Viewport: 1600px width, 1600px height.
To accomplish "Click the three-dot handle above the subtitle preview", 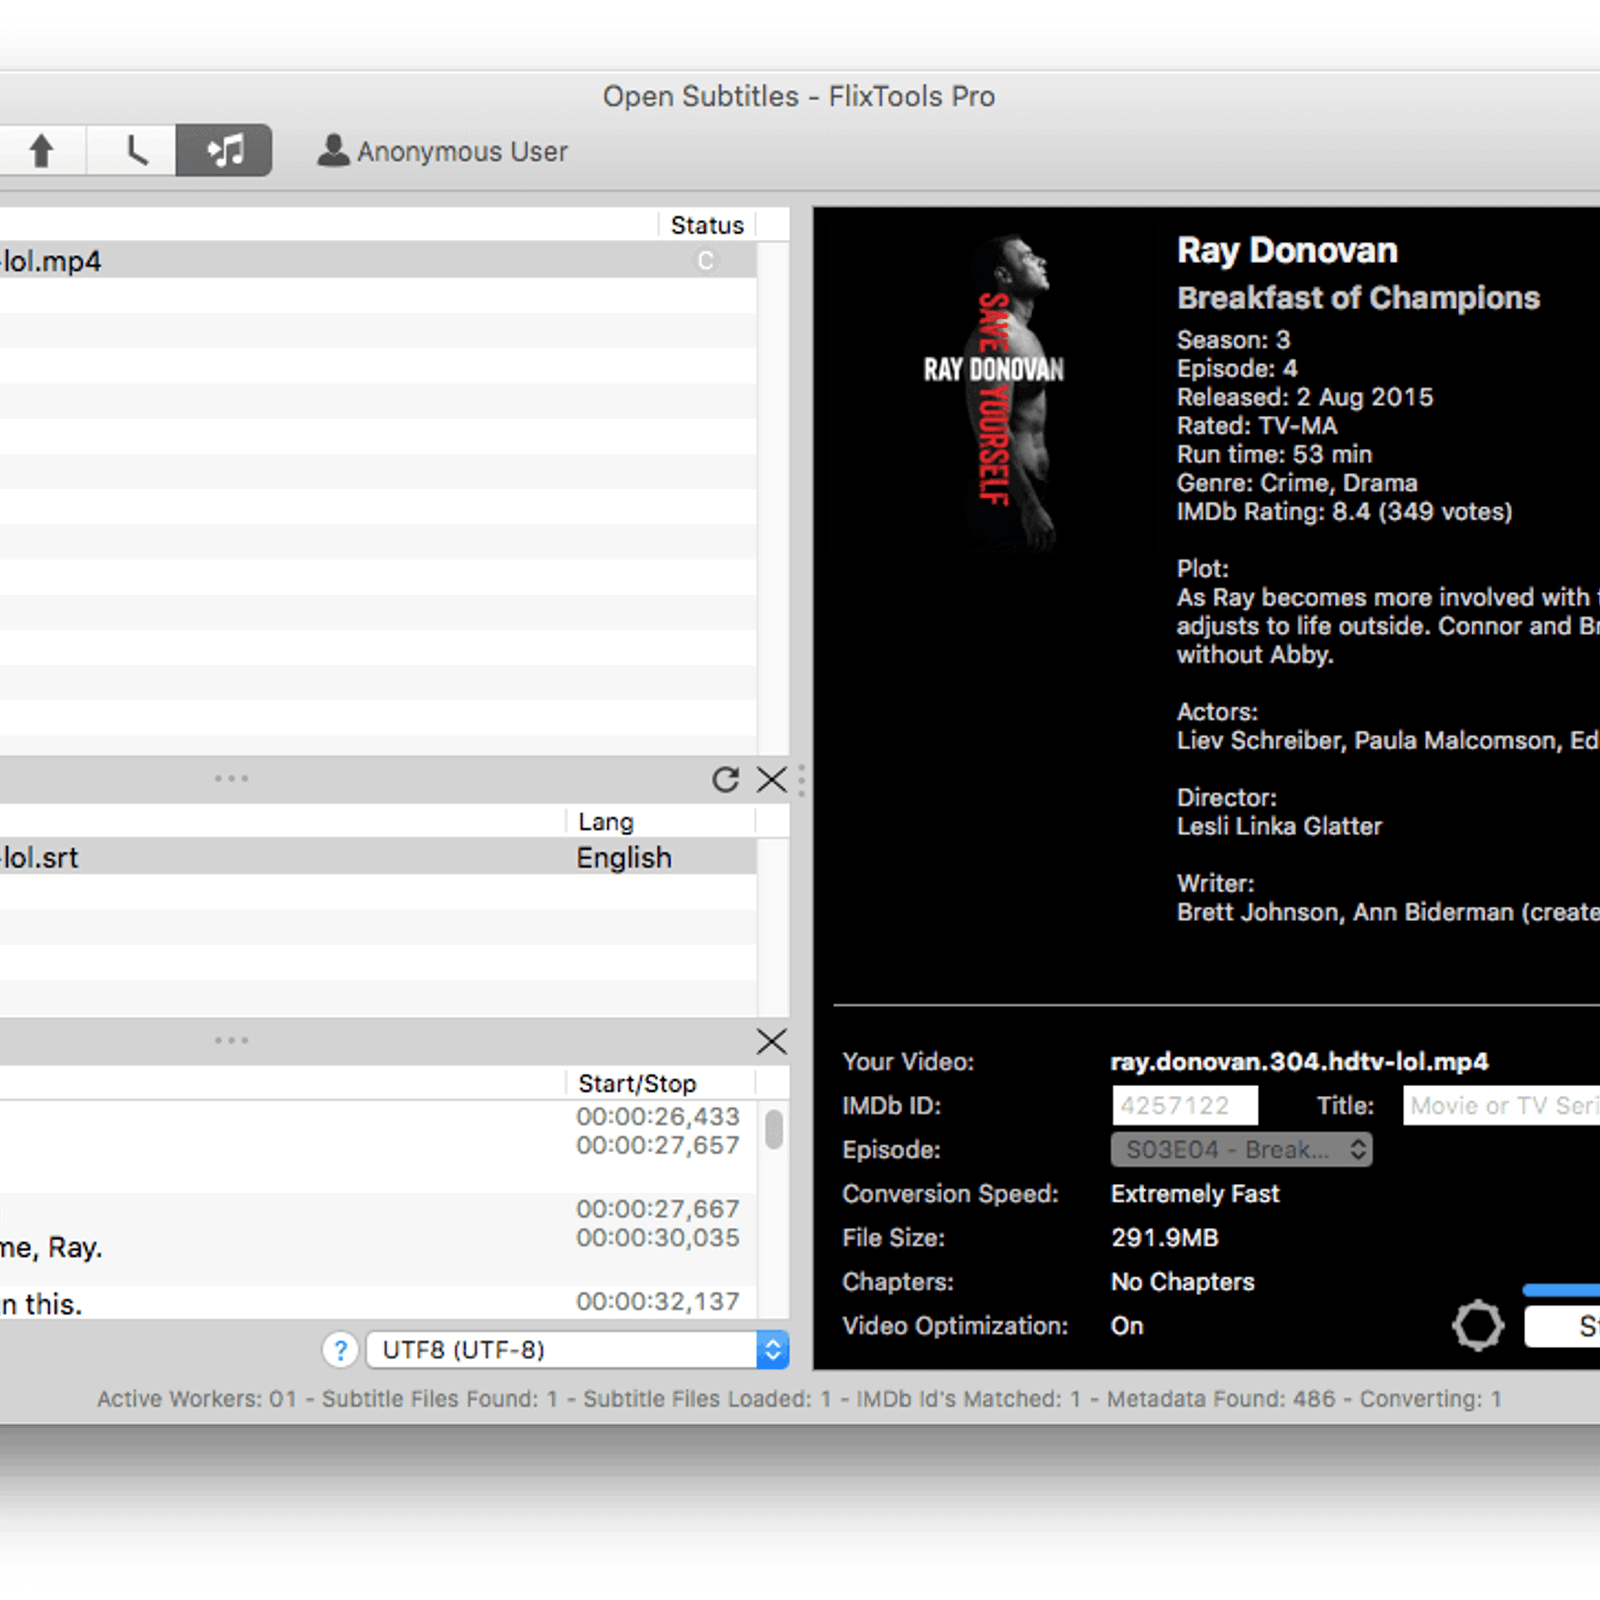I will [x=231, y=1040].
